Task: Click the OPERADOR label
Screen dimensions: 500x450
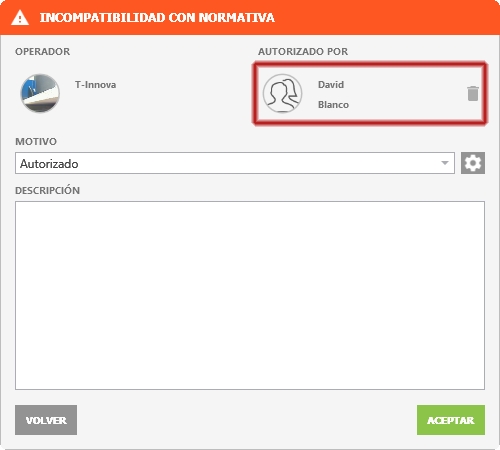Action: (43, 52)
